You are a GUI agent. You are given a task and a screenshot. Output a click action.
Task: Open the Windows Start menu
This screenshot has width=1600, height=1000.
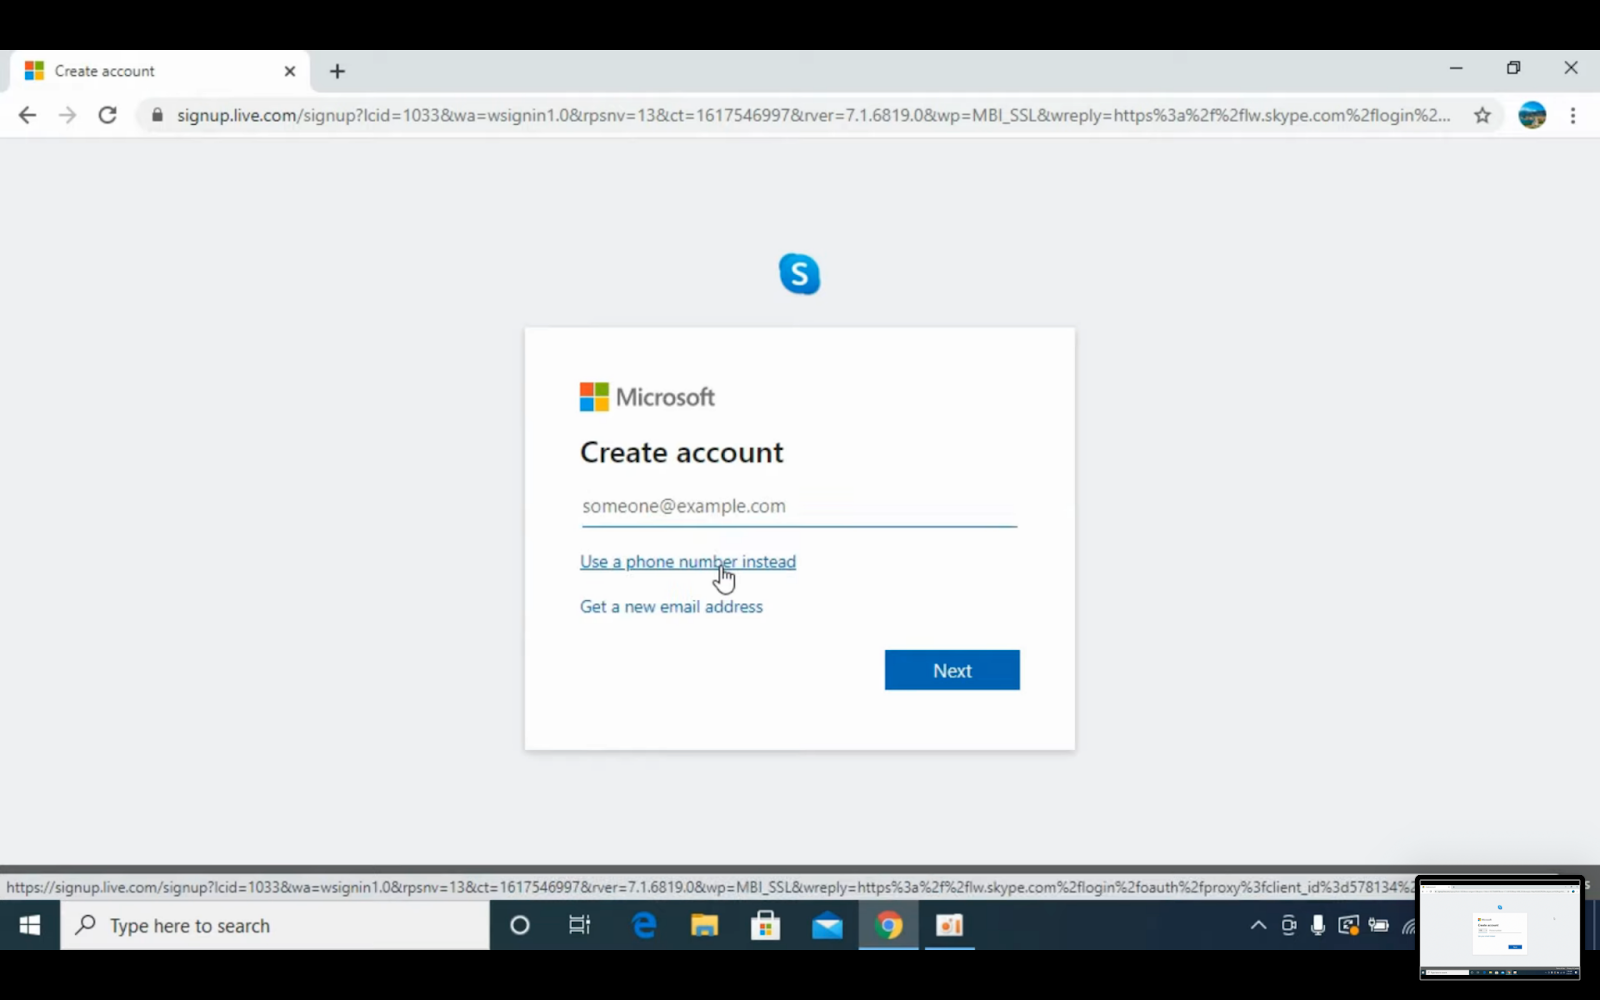tap(30, 925)
